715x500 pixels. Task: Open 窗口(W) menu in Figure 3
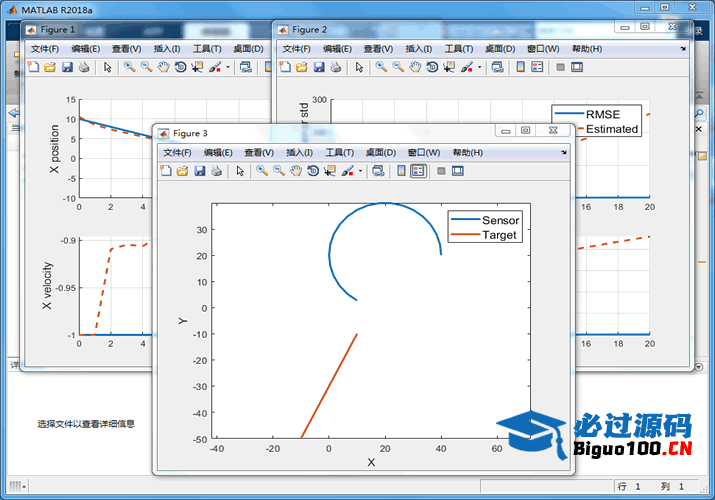424,153
